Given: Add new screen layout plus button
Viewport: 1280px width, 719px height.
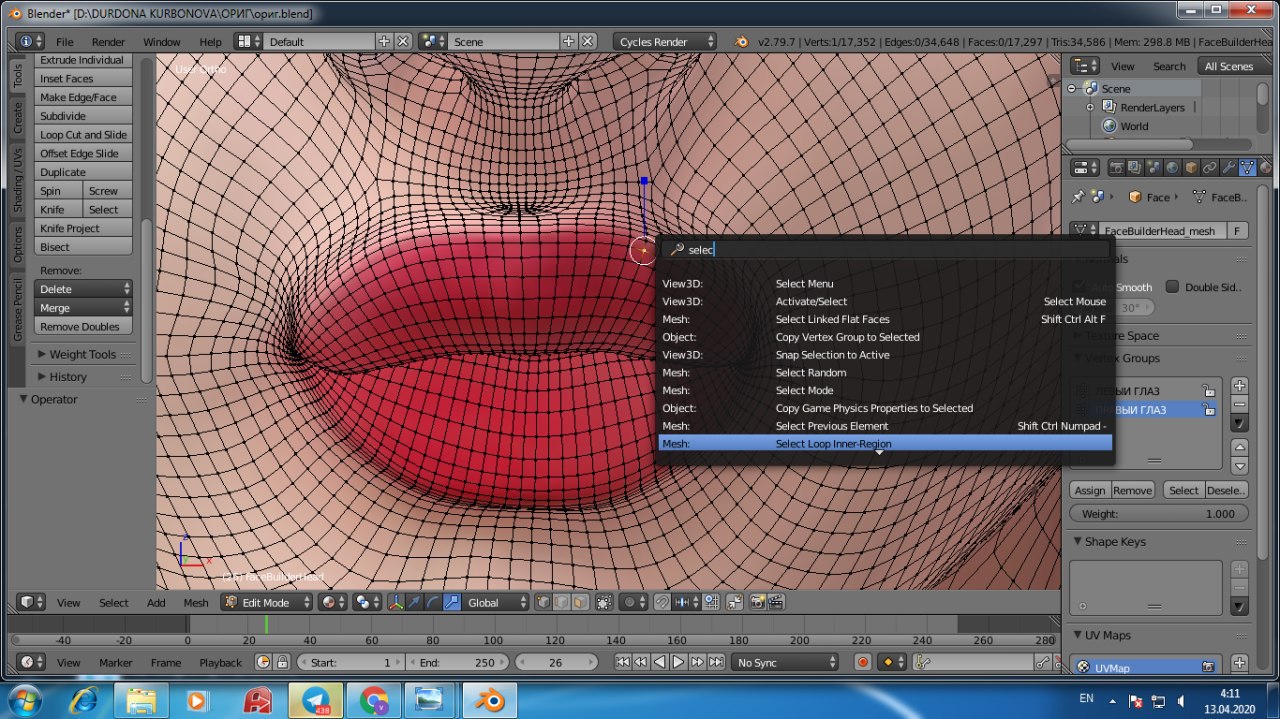Looking at the screenshot, I should click(384, 41).
